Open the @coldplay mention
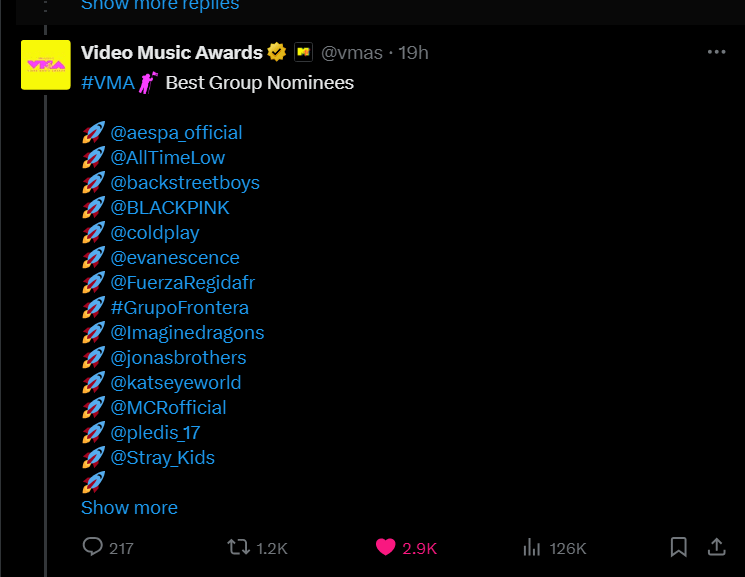The height and width of the screenshot is (577, 745). 155,233
